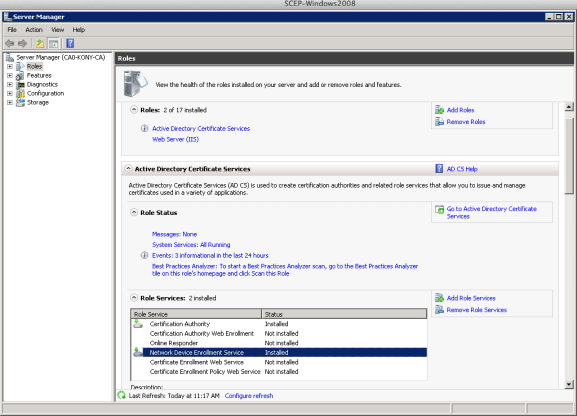Image resolution: width=577 pixels, height=416 pixels.
Task: Click the Status column header
Action: pos(344,314)
